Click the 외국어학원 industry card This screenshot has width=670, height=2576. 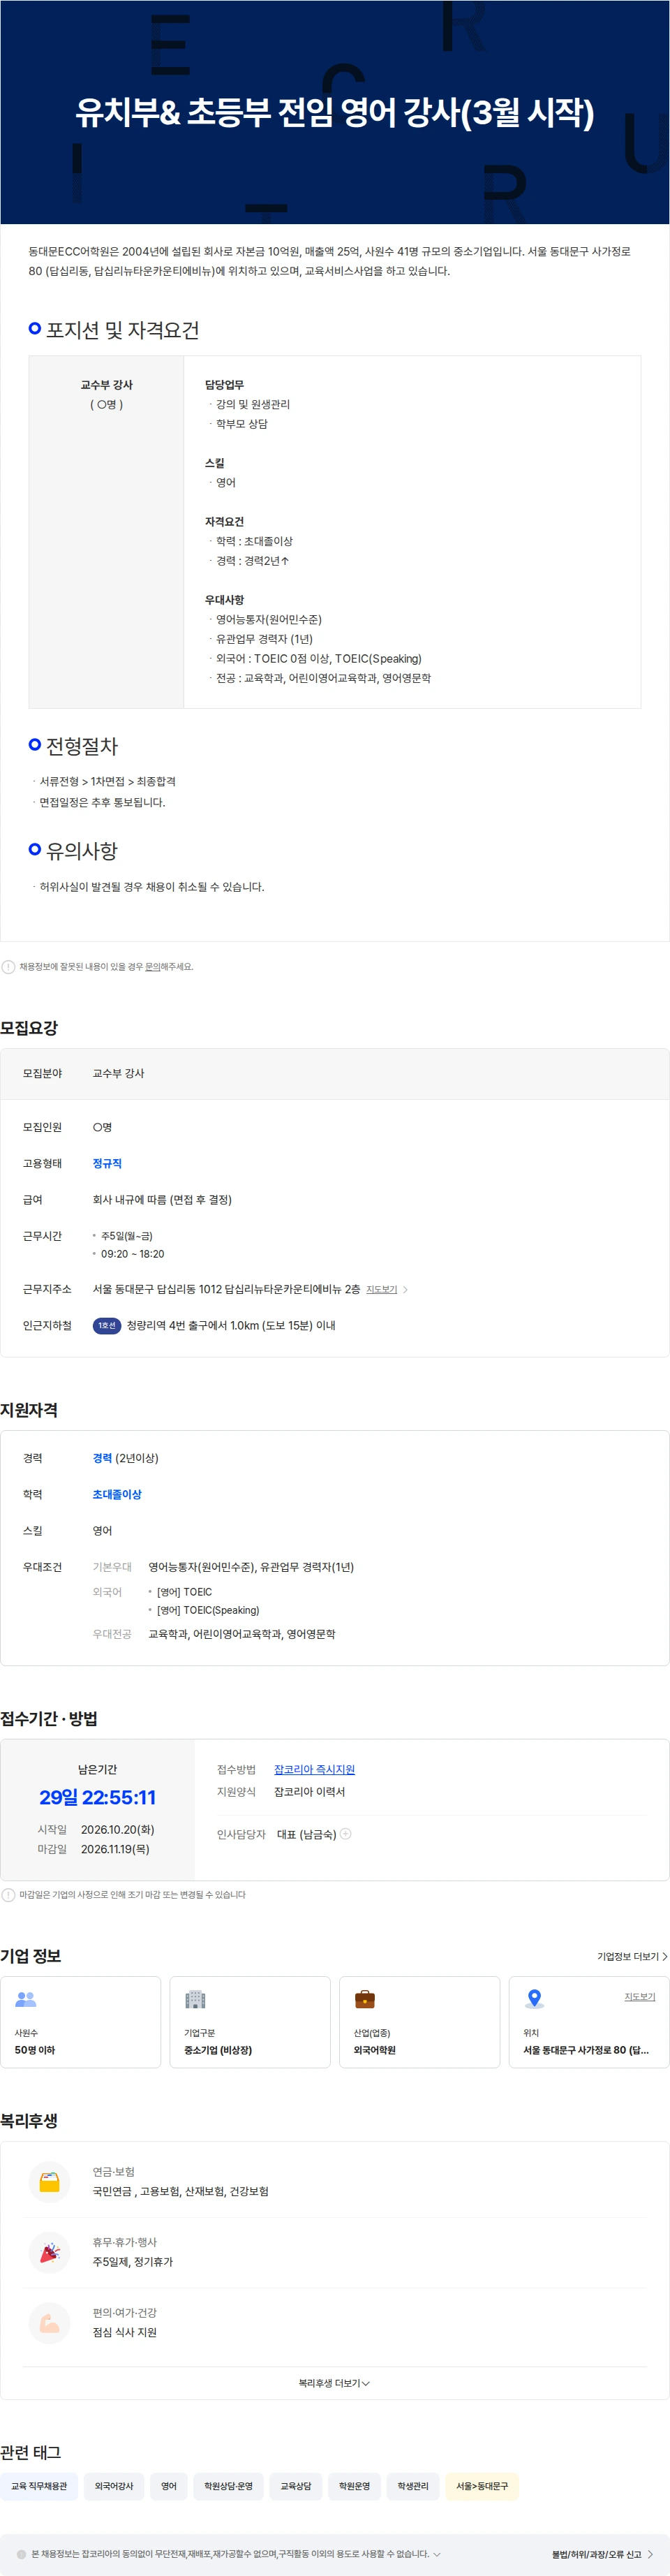(x=419, y=2022)
